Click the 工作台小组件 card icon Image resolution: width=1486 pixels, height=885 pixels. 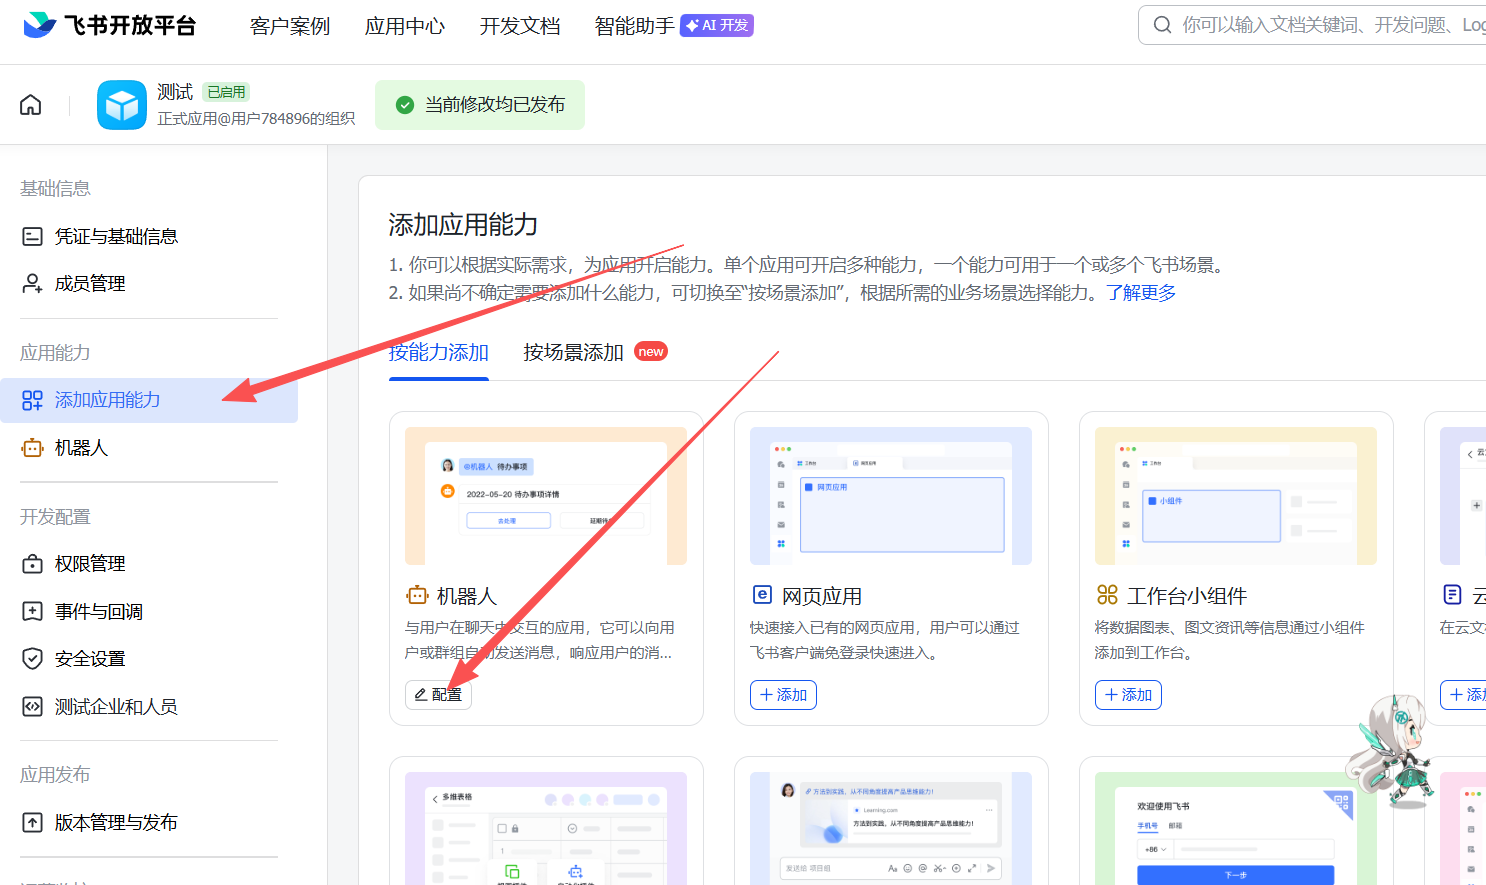pos(1107,595)
